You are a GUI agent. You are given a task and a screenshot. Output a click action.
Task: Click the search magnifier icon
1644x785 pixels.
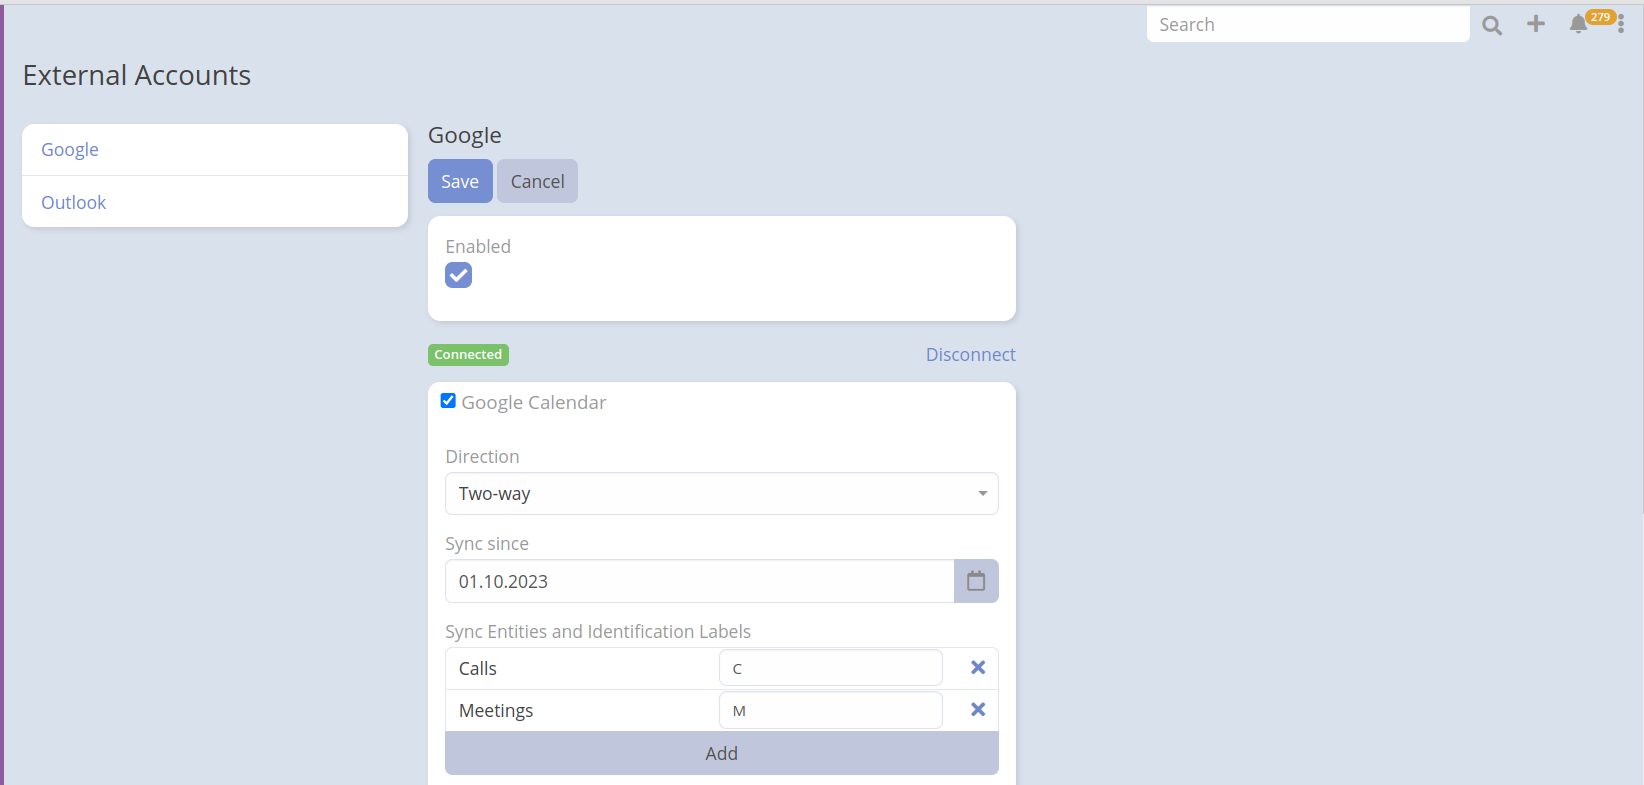[1492, 25]
